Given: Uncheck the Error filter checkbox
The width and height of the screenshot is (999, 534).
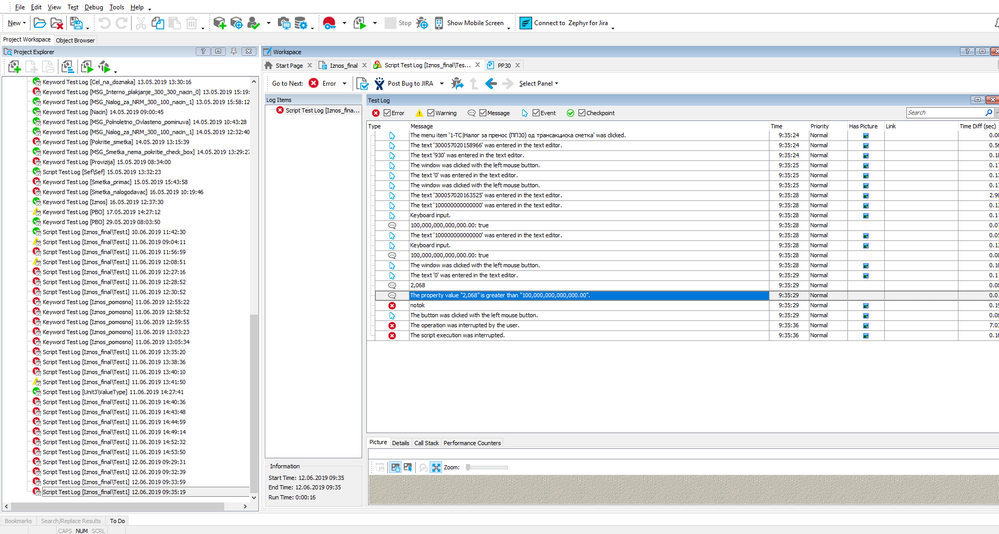Looking at the screenshot, I should 387,113.
